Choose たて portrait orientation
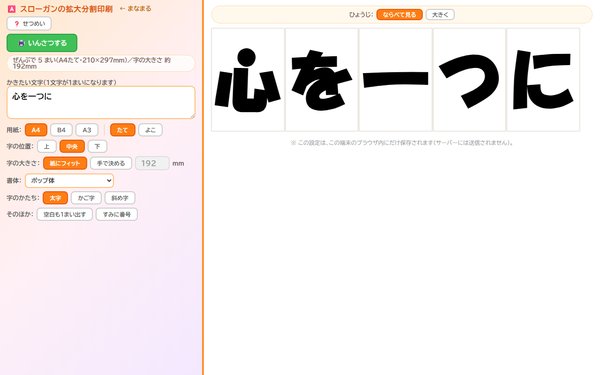 click(122, 130)
